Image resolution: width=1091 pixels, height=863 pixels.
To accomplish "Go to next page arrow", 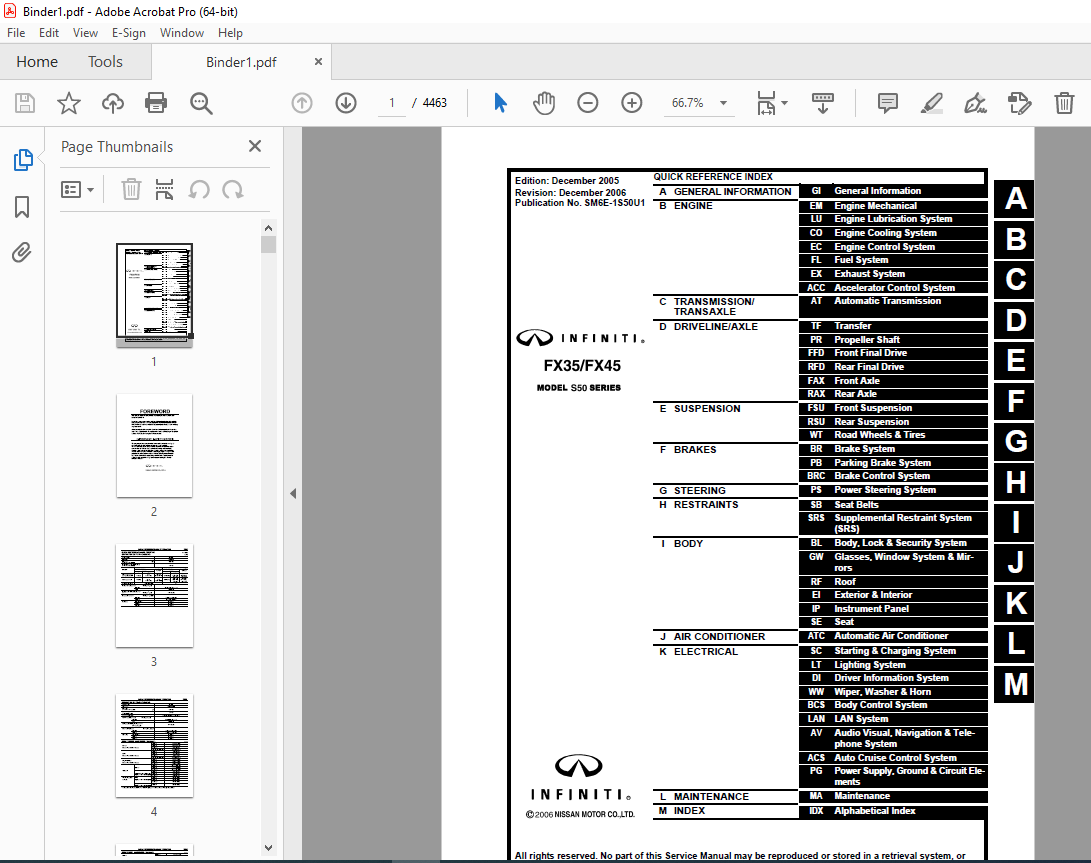I will tap(346, 103).
